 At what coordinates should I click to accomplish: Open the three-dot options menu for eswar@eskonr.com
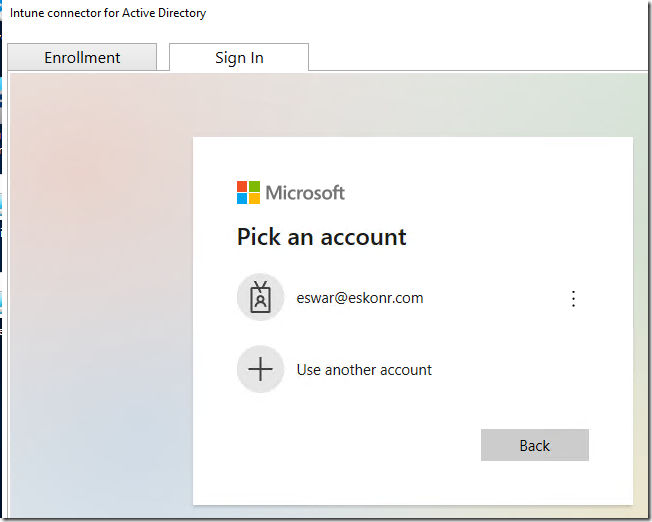point(573,299)
